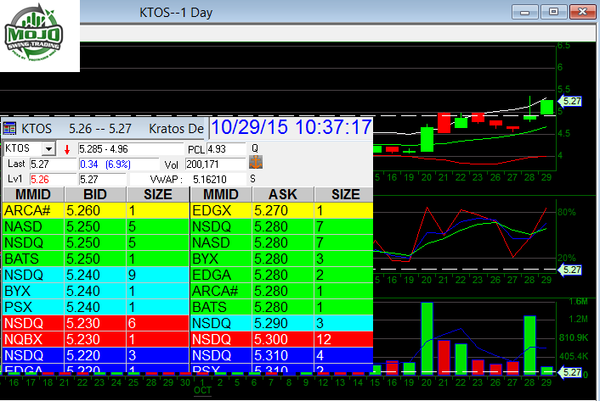Click the BID column header
The width and height of the screenshot is (600, 401).
(x=94, y=194)
